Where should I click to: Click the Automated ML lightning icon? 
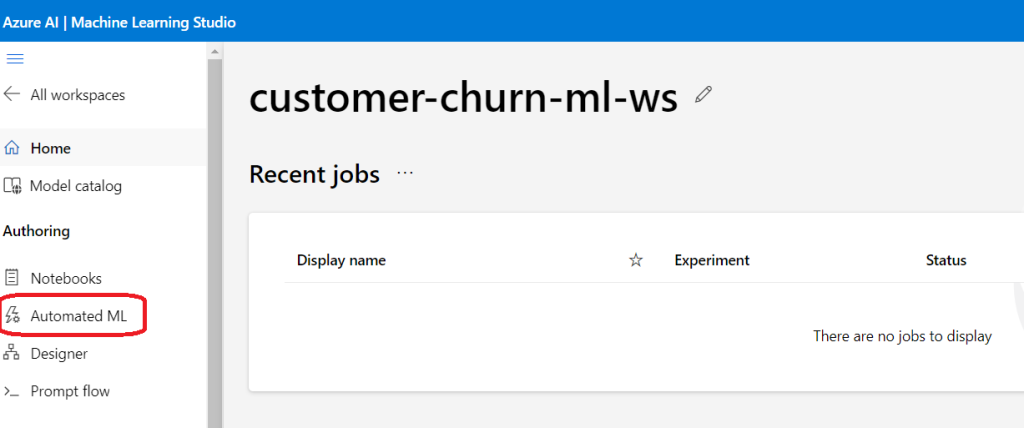point(12,316)
